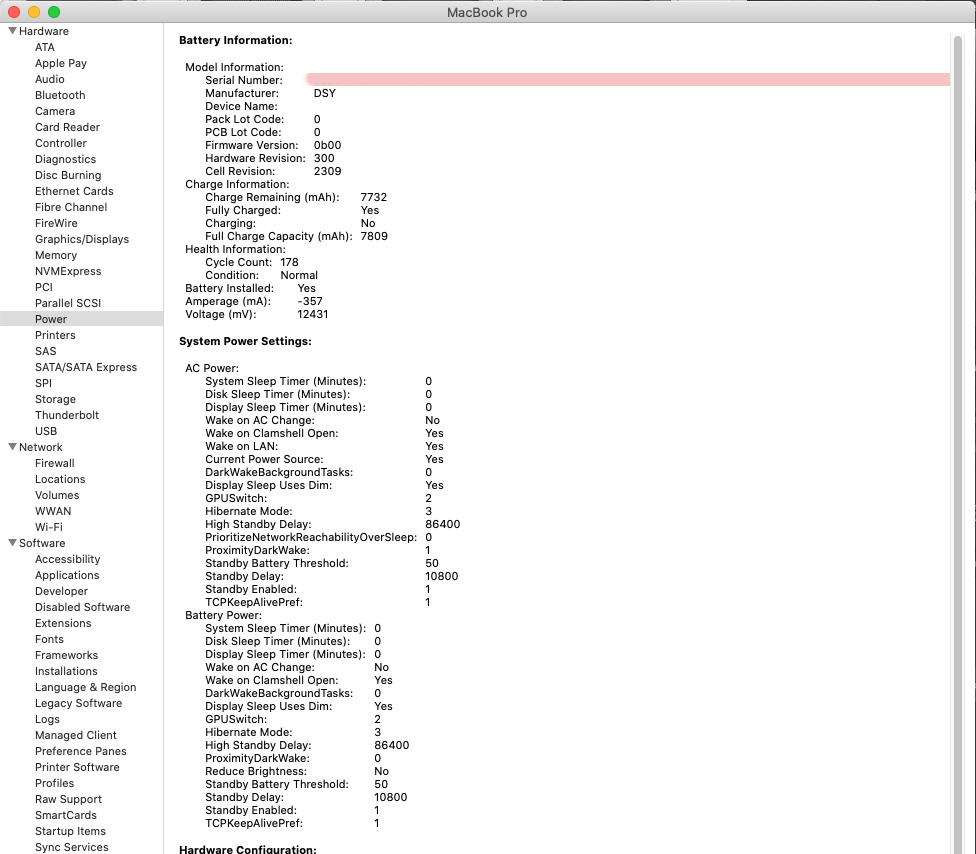
Task: Select Installations under Software
Action: coord(67,671)
